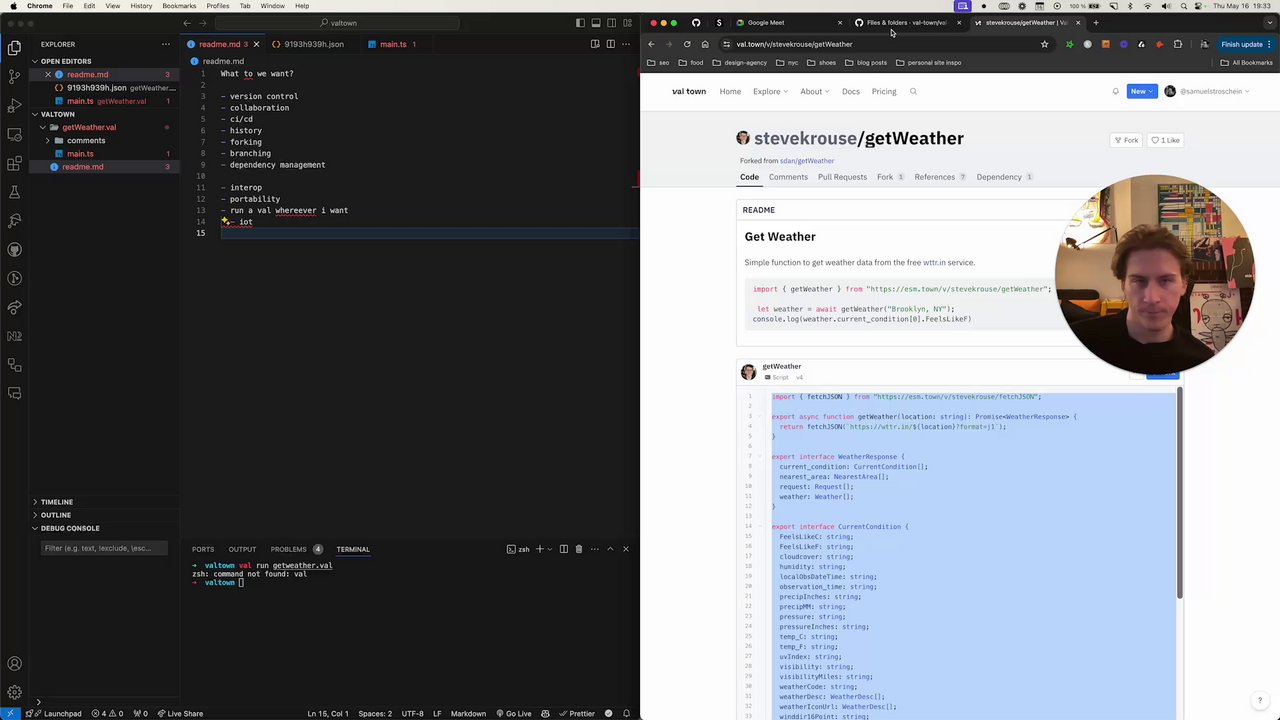Screen dimensions: 1280x720
Task: Open the @samuelstroschein account menu
Action: click(1207, 91)
